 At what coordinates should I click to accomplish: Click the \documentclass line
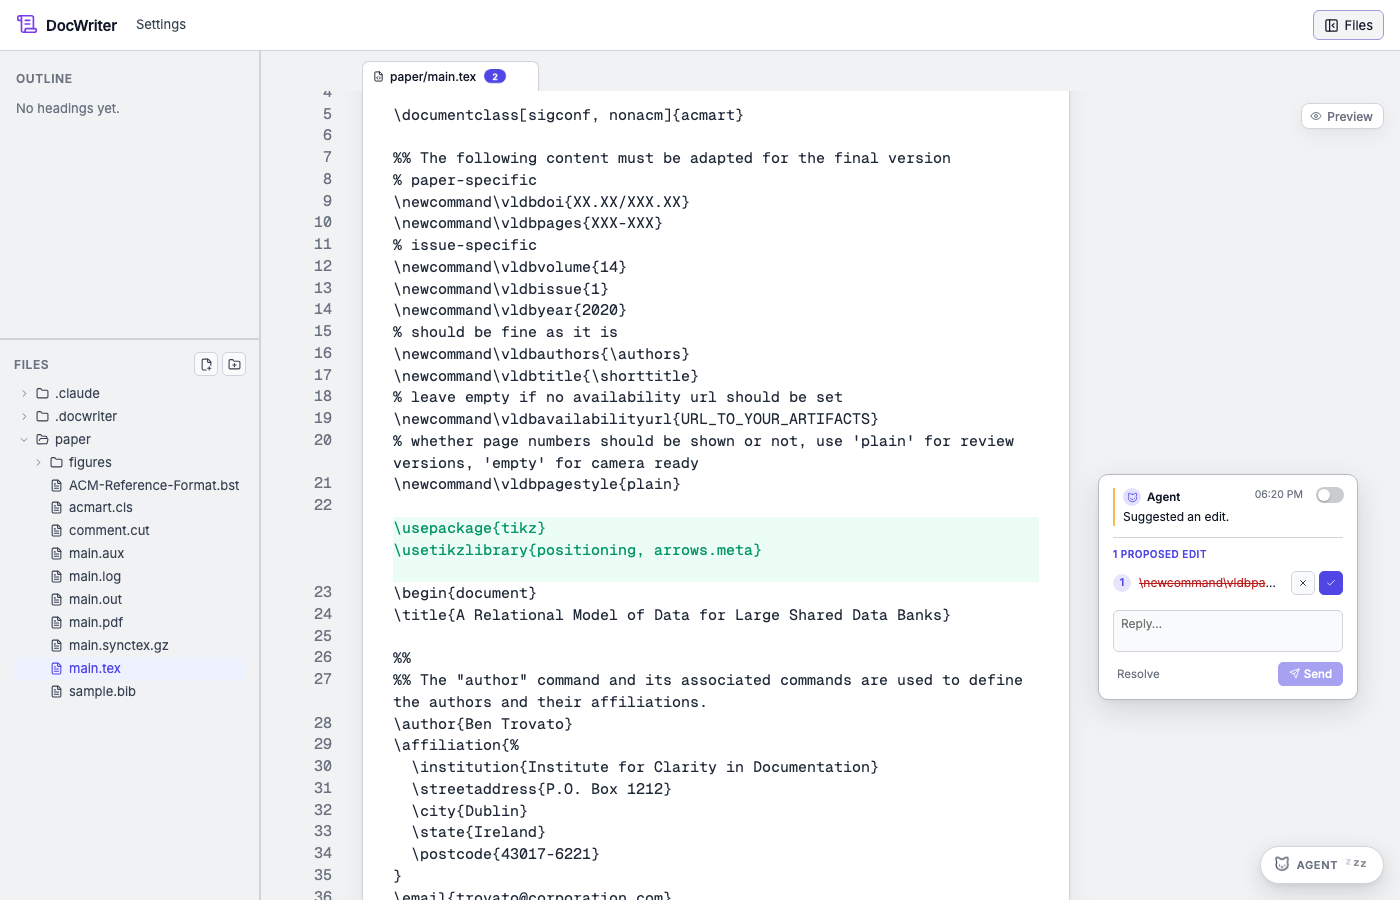tap(568, 115)
